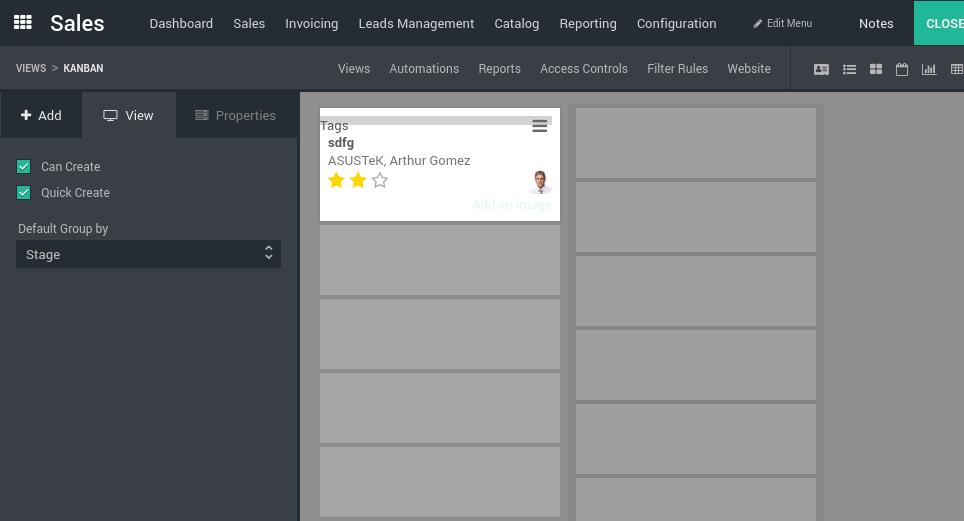Switch to the kanban view icon

(876, 69)
